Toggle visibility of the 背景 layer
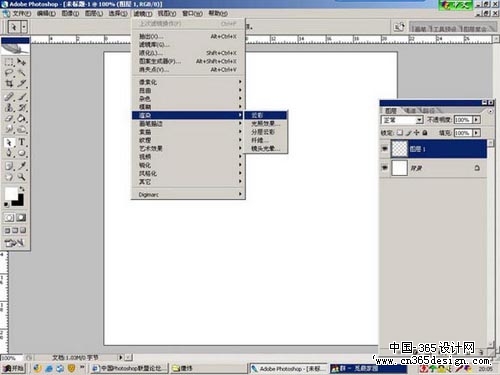 pos(384,168)
